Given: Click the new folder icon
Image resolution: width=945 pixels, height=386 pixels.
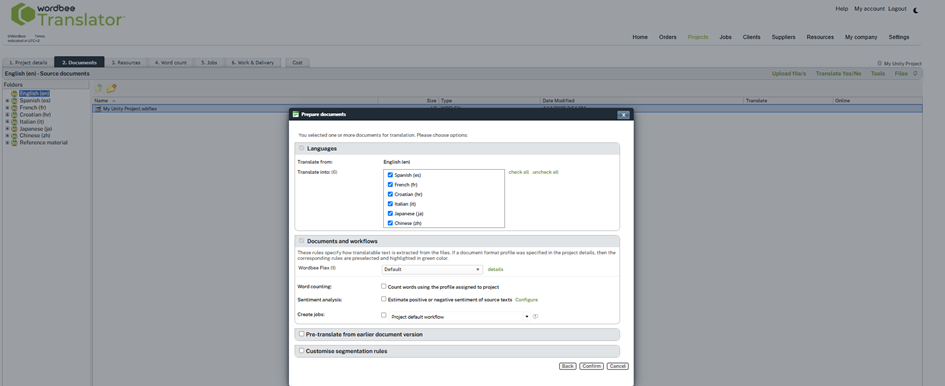Looking at the screenshot, I should tap(111, 88).
